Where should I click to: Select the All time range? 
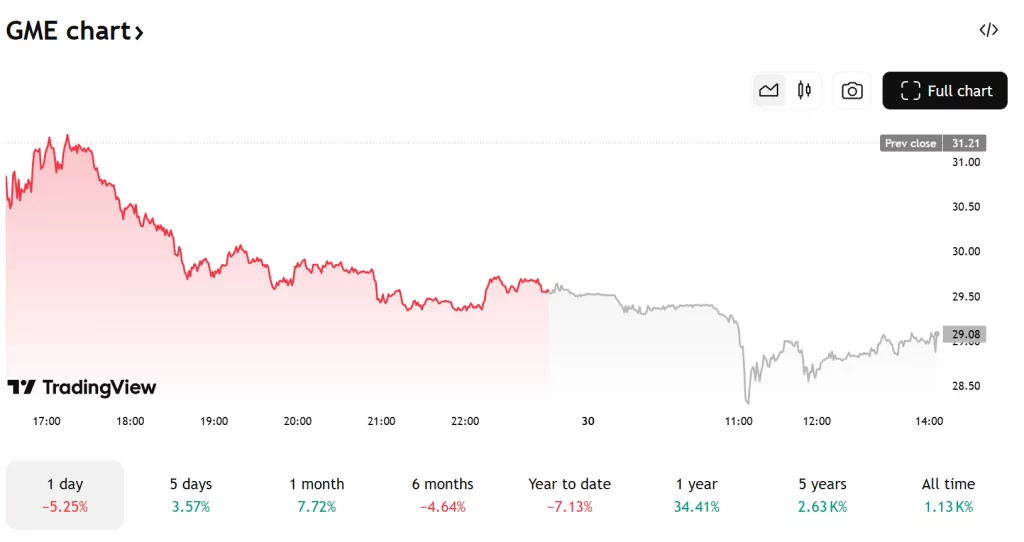coord(947,495)
